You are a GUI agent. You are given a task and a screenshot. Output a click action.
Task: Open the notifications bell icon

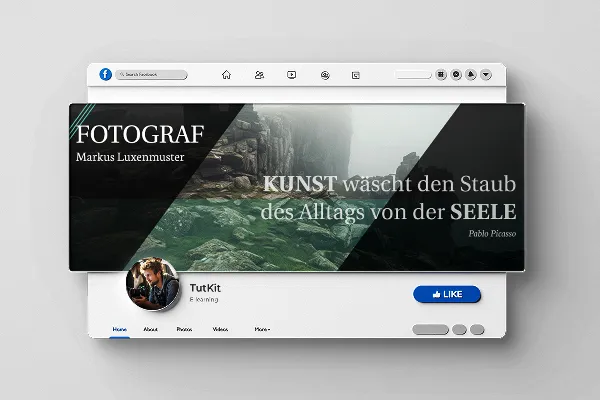[471, 75]
